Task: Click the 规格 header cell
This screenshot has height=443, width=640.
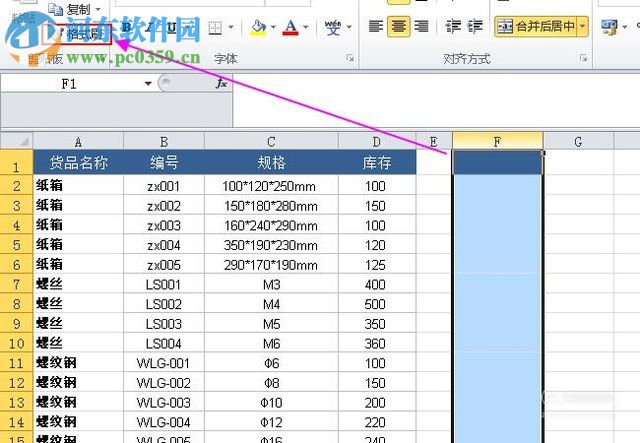Action: (x=271, y=163)
